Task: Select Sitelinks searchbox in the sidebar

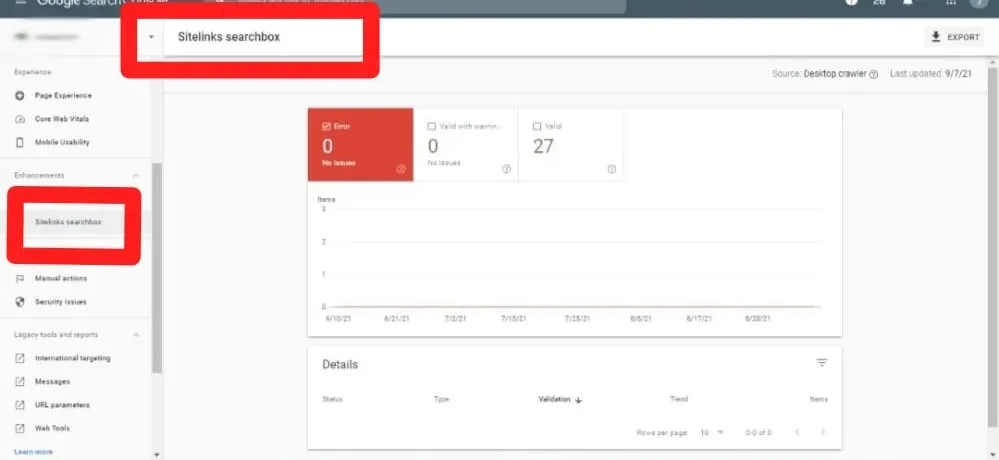Action: click(68, 222)
